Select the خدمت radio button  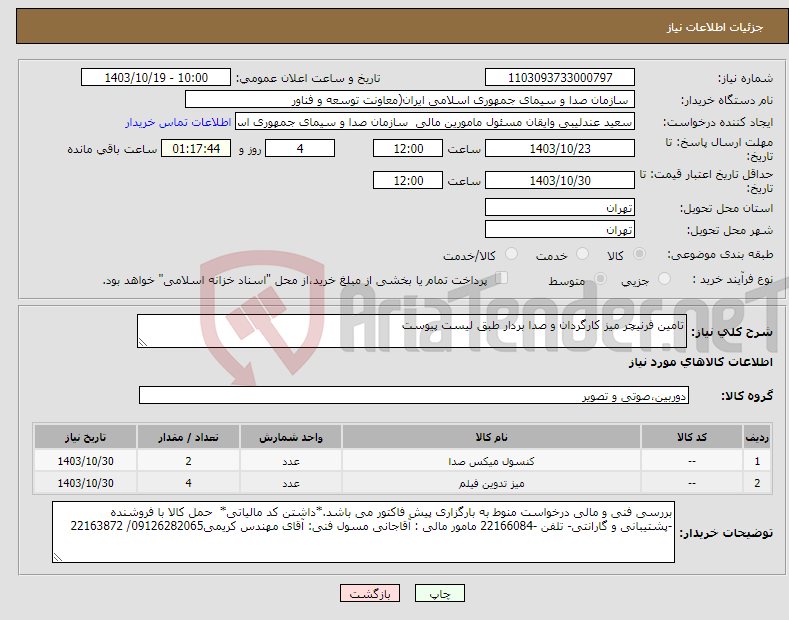582,254
